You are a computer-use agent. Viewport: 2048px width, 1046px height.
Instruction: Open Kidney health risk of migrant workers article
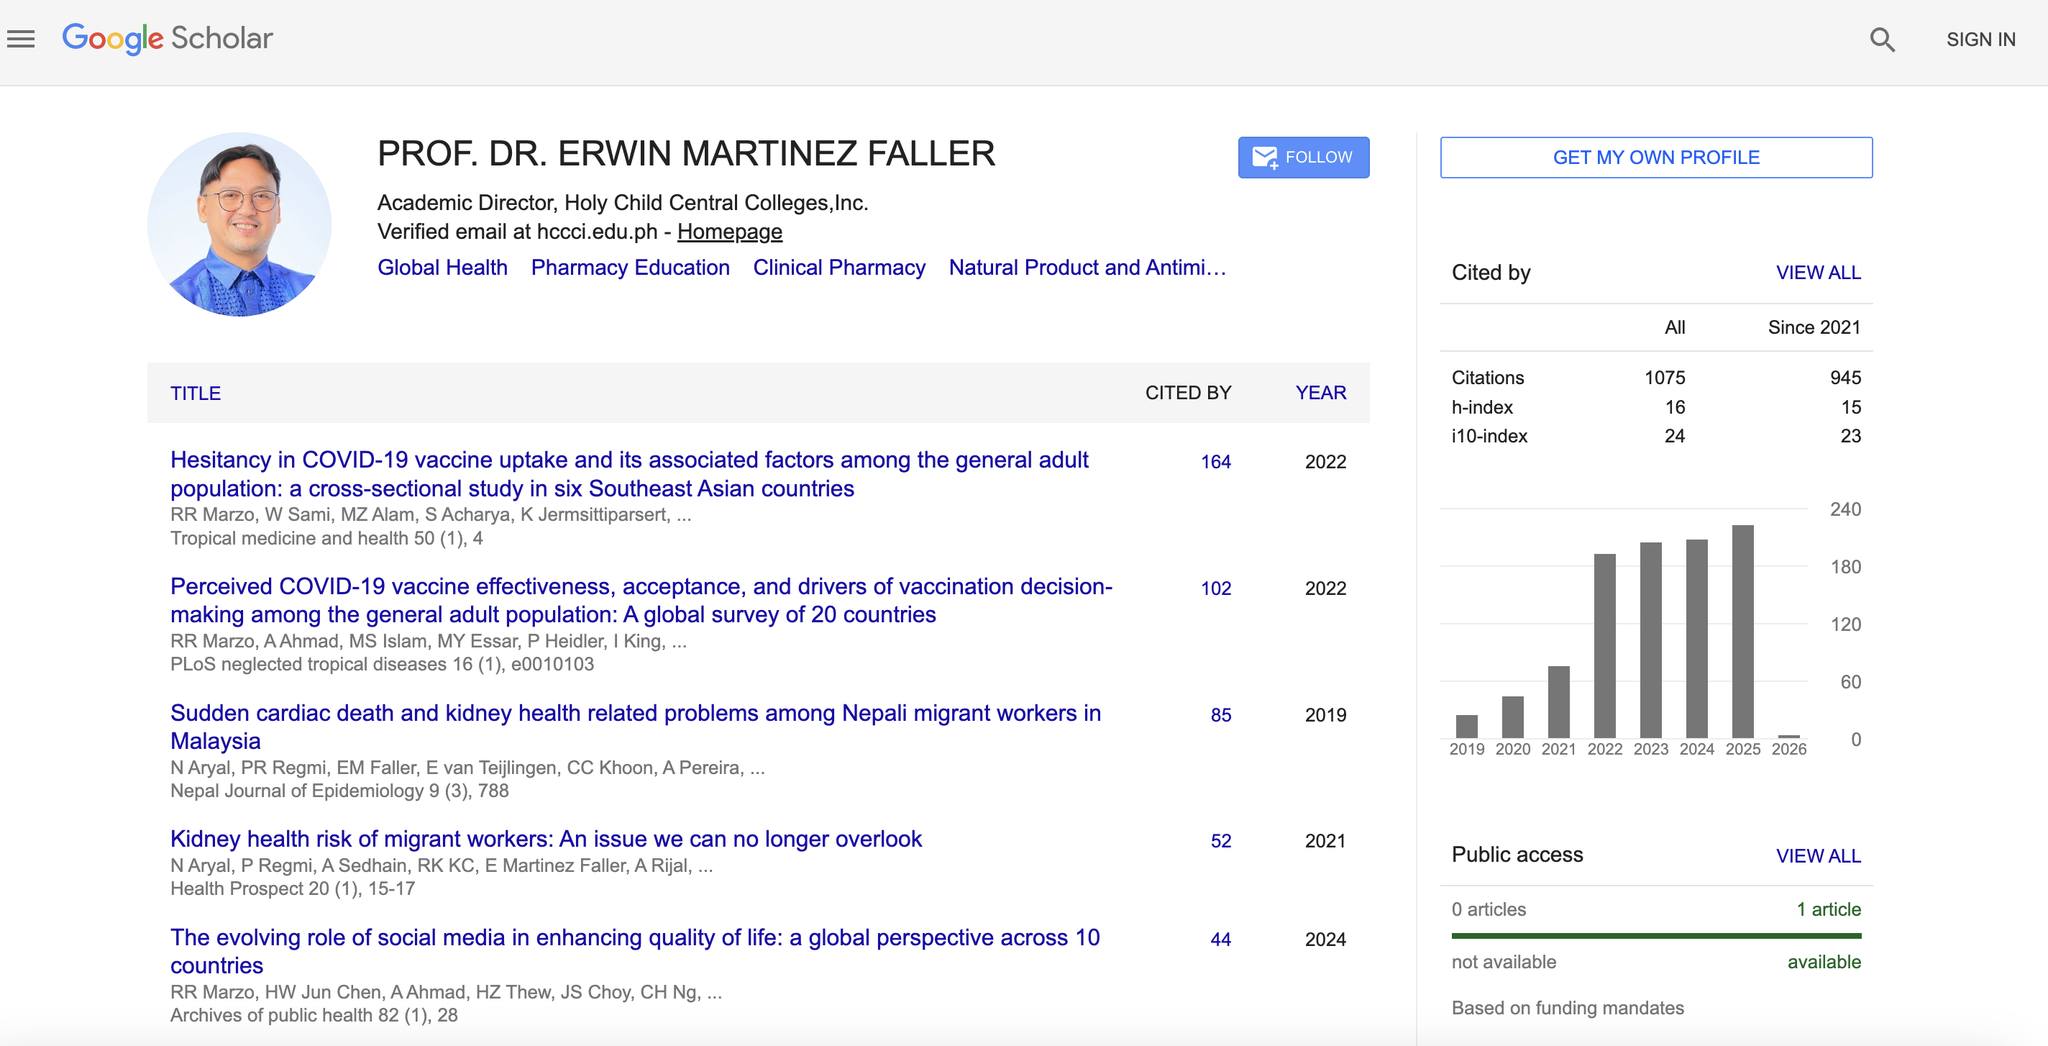(x=546, y=839)
